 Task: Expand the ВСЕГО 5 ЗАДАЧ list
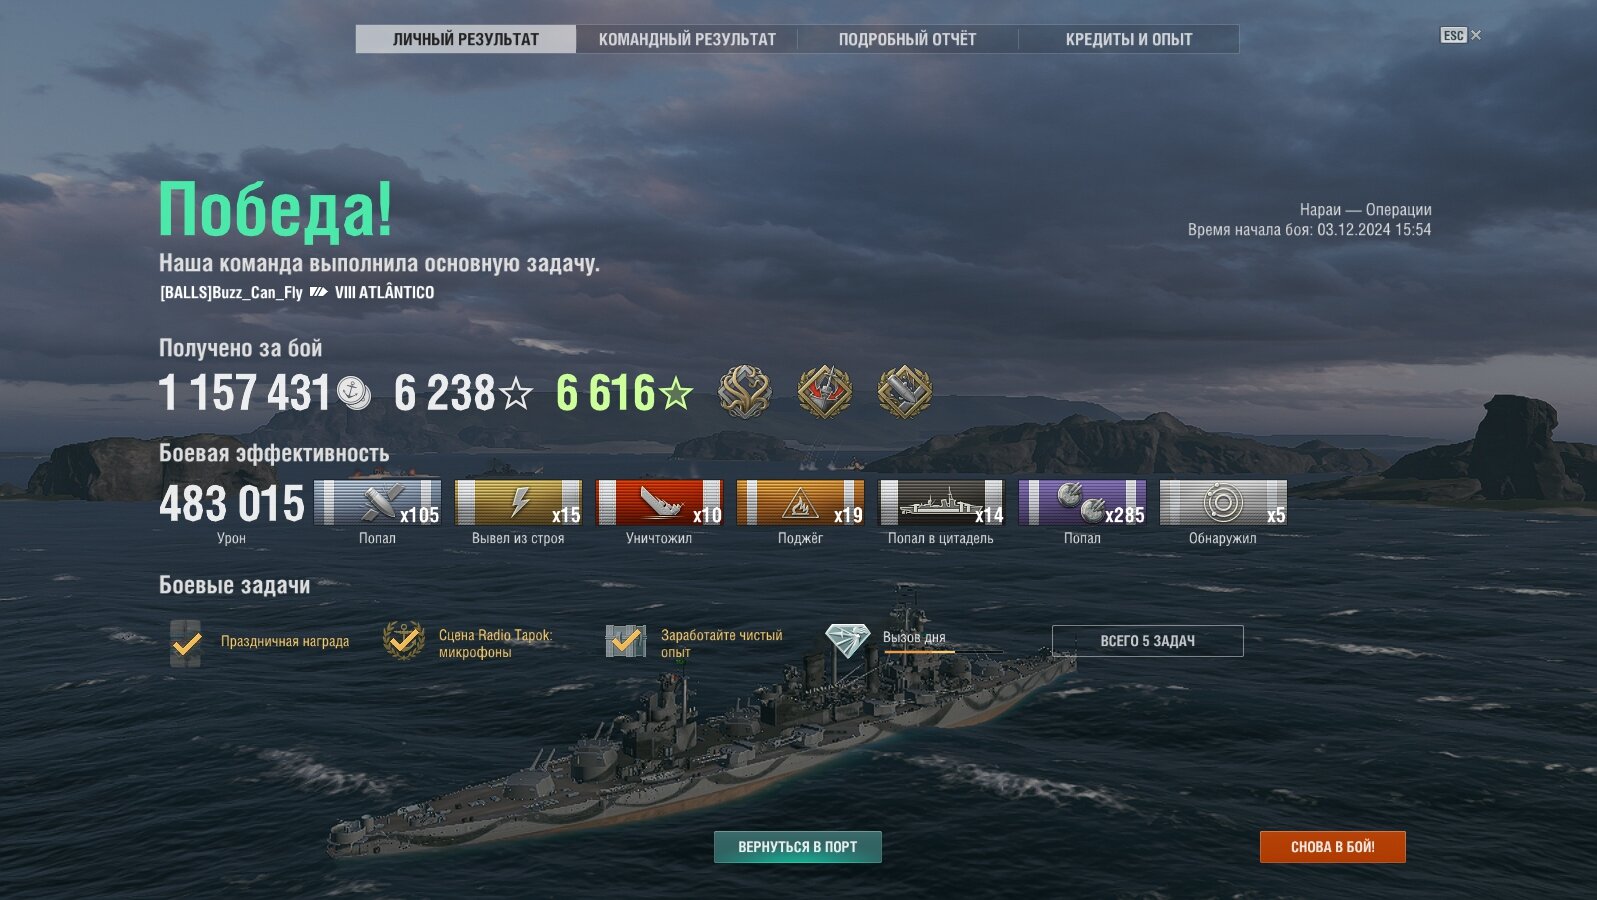tap(1148, 641)
